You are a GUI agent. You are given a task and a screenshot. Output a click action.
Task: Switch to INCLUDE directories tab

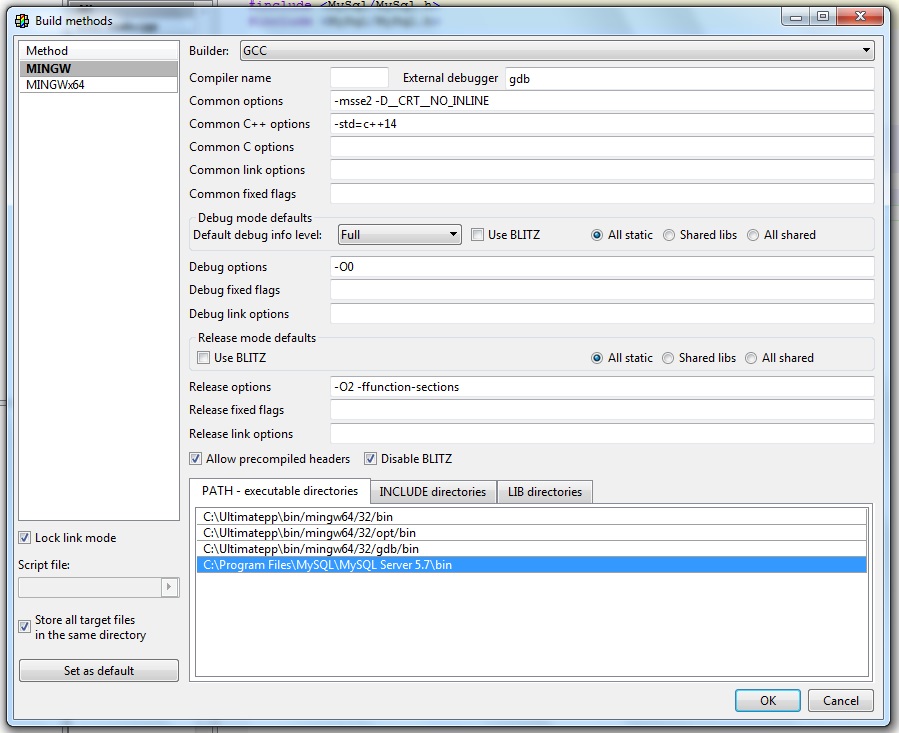click(432, 492)
